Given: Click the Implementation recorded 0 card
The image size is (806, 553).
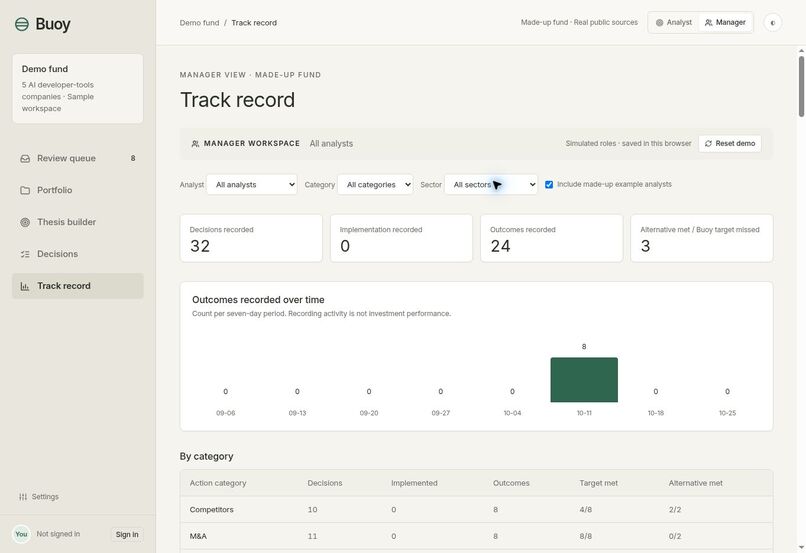Looking at the screenshot, I should point(401,238).
